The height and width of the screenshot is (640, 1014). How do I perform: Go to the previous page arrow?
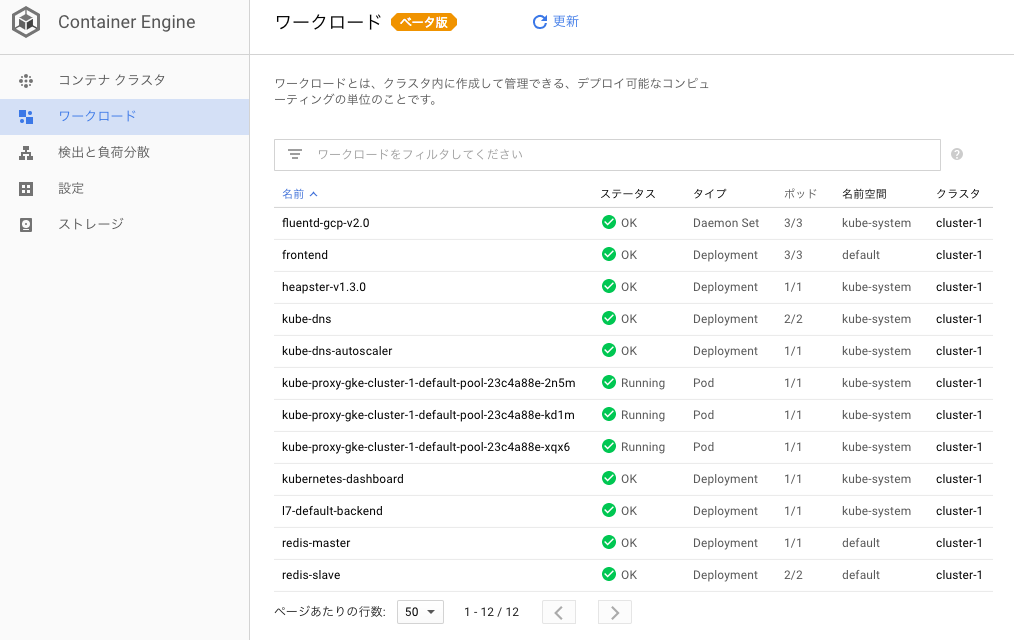[559, 612]
